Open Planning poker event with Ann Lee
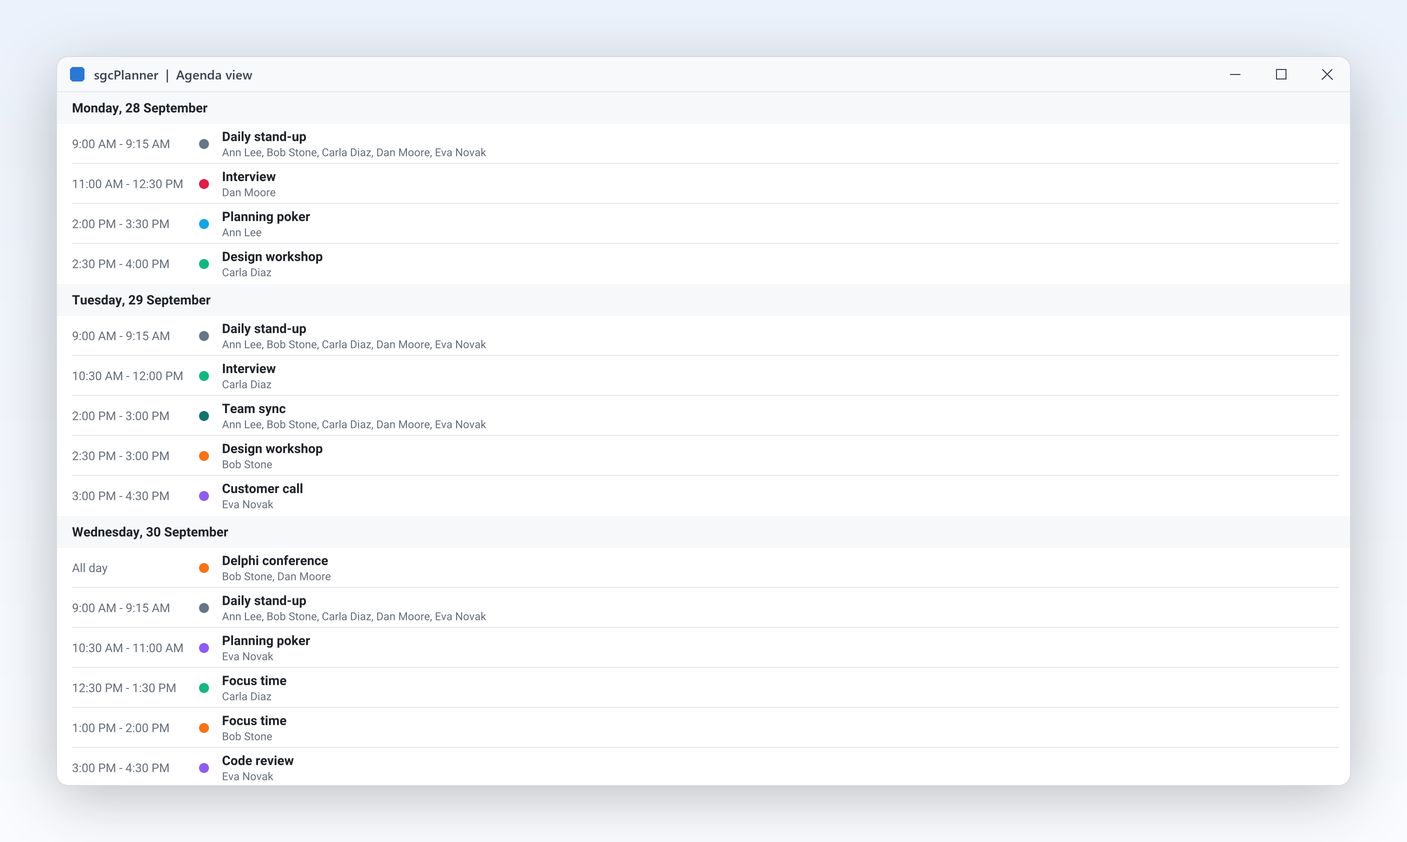The width and height of the screenshot is (1407, 842). pyautogui.click(x=266, y=217)
